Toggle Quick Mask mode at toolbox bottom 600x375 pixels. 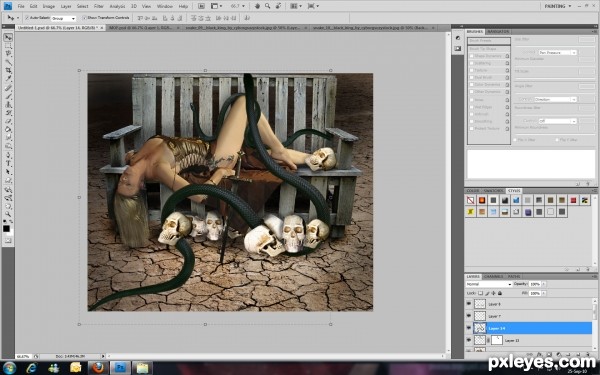coord(8,241)
